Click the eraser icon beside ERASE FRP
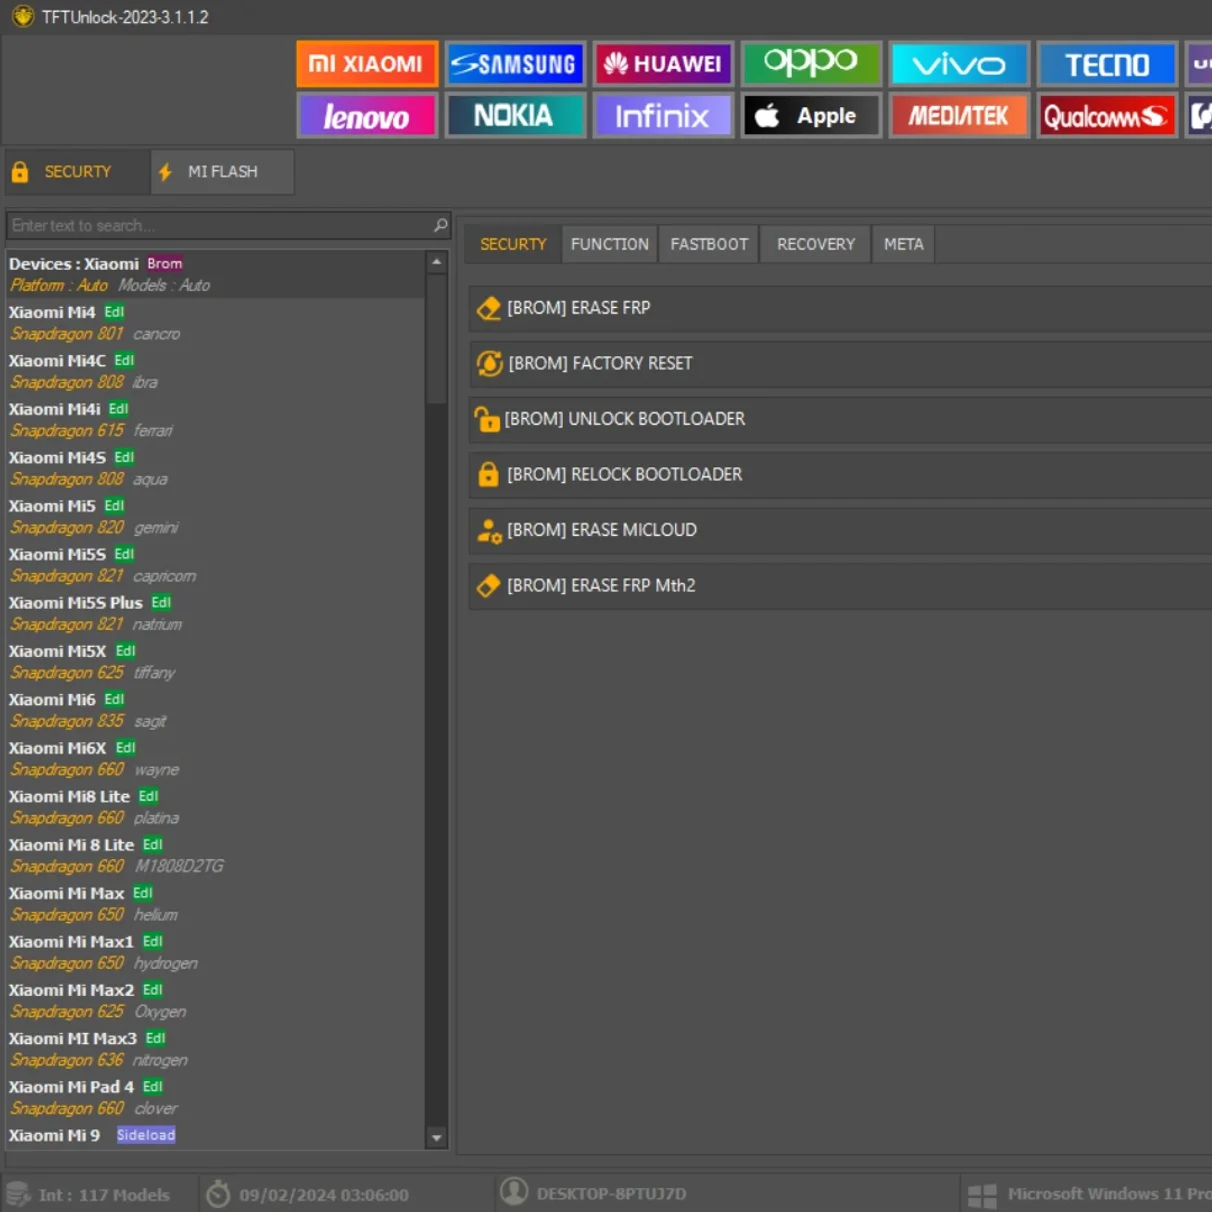Screen dimensions: 1212x1212 (488, 308)
